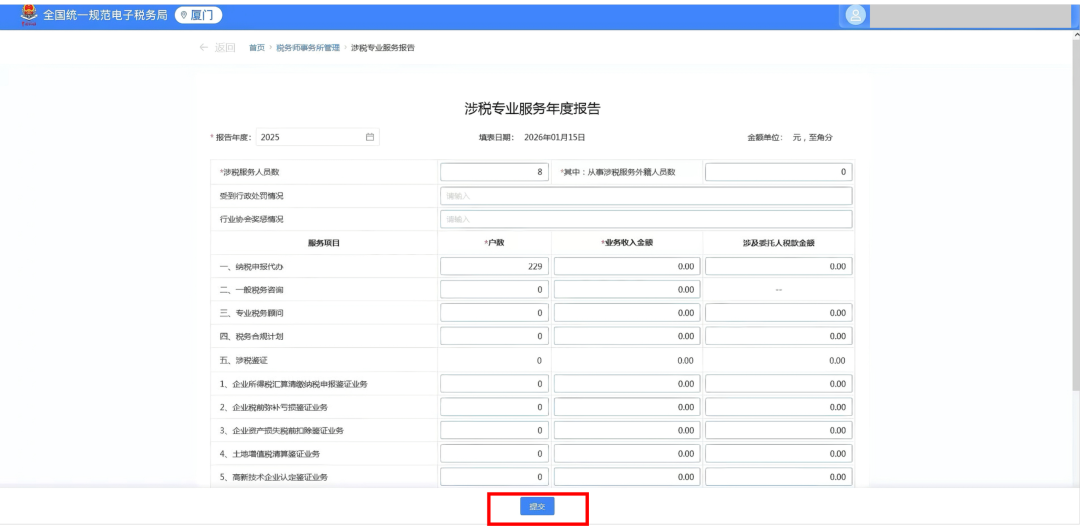Image resolution: width=1080 pixels, height=526 pixels.
Task: Click the 服务项目 column header
Action: click(x=324, y=243)
